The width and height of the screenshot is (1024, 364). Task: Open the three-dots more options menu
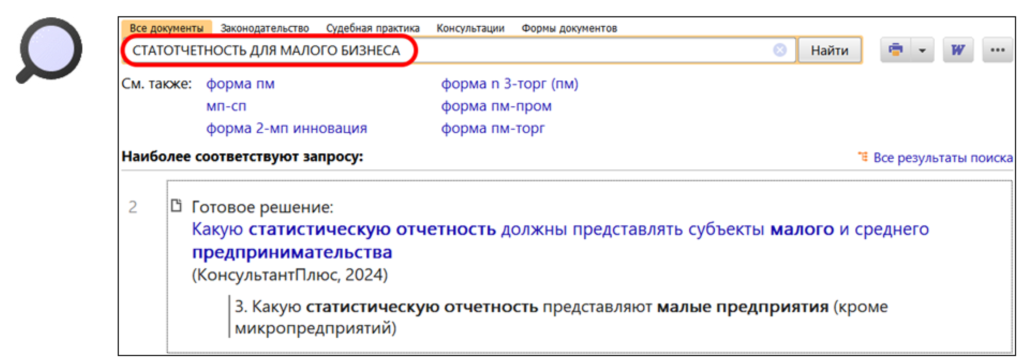997,50
